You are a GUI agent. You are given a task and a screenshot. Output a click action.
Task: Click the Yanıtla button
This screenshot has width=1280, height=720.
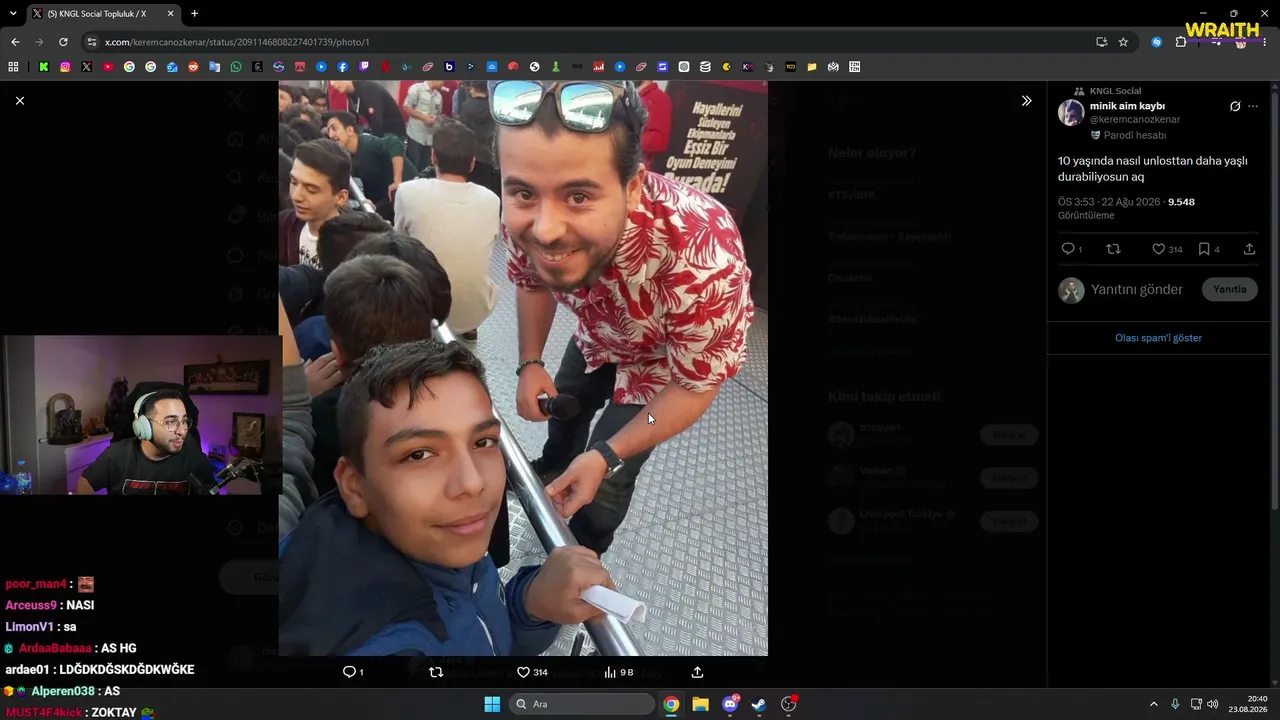point(1230,289)
